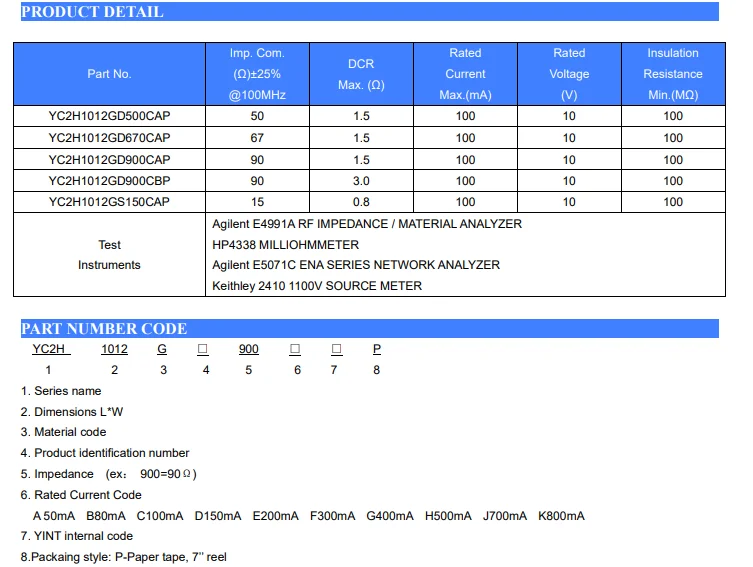Click the DCR Max. column header
The height and width of the screenshot is (567, 753).
(361, 74)
